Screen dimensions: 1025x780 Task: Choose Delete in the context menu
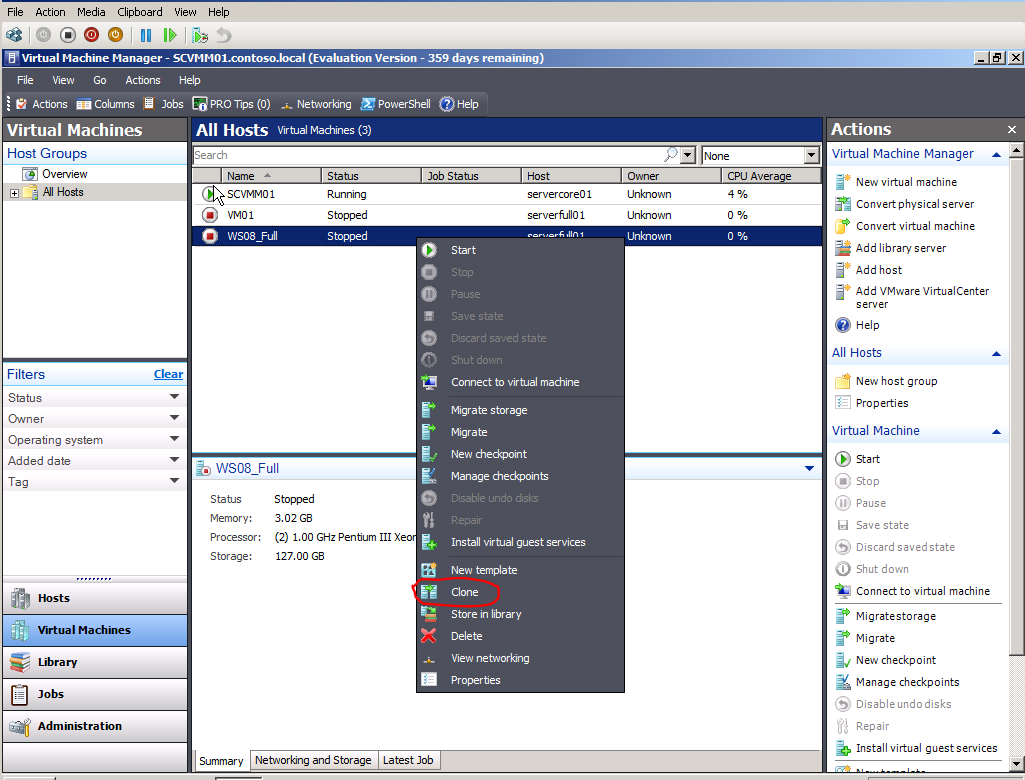click(520, 636)
